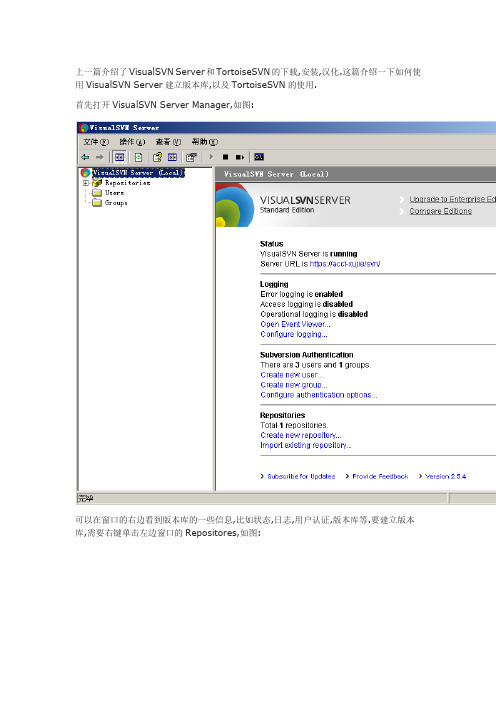The width and height of the screenshot is (496, 702).
Task: Click Configure authentication options link
Action: click(319, 395)
